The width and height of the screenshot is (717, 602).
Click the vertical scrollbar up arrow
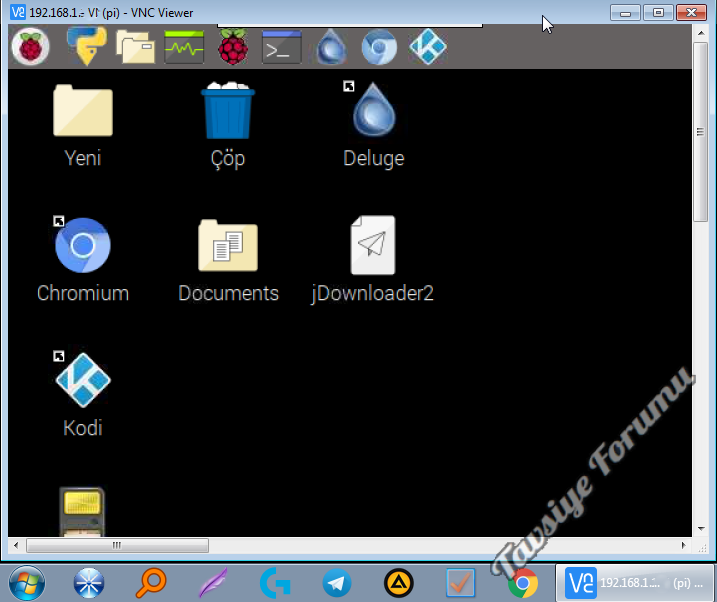click(701, 33)
